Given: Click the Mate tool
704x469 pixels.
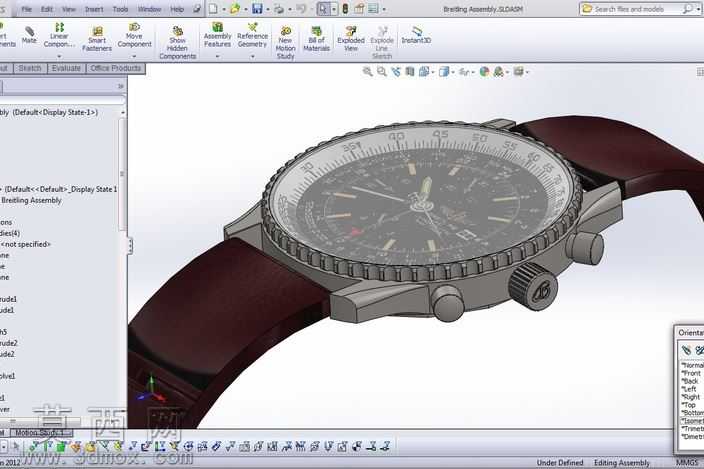Looking at the screenshot, I should coord(29,35).
